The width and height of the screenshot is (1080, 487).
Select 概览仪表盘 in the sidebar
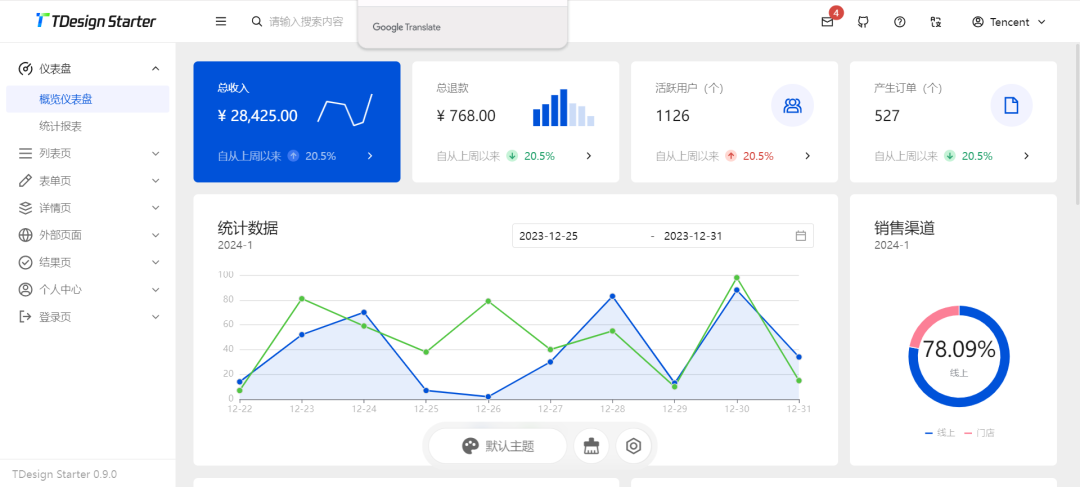pyautogui.click(x=66, y=99)
